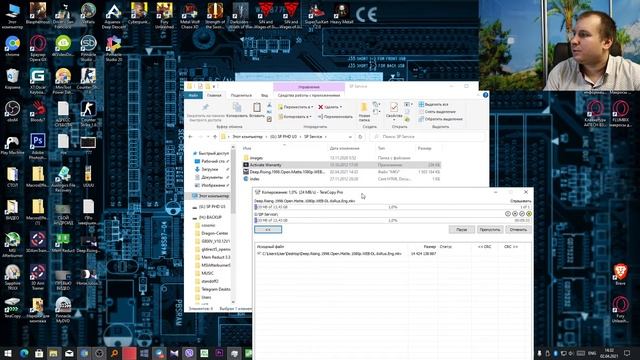This screenshot has height=360, width=640.
Task: Click the Поиск: SP Service search field
Action: [428, 137]
